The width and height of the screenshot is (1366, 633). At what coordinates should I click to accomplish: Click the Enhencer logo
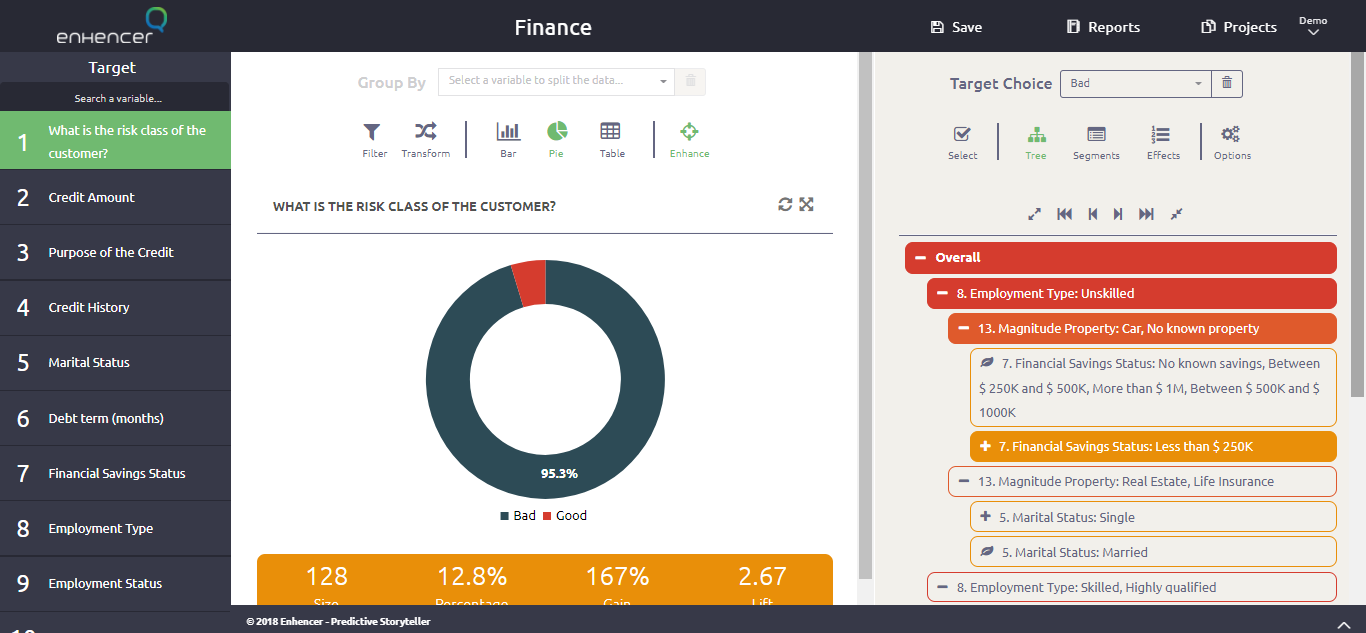[x=111, y=26]
